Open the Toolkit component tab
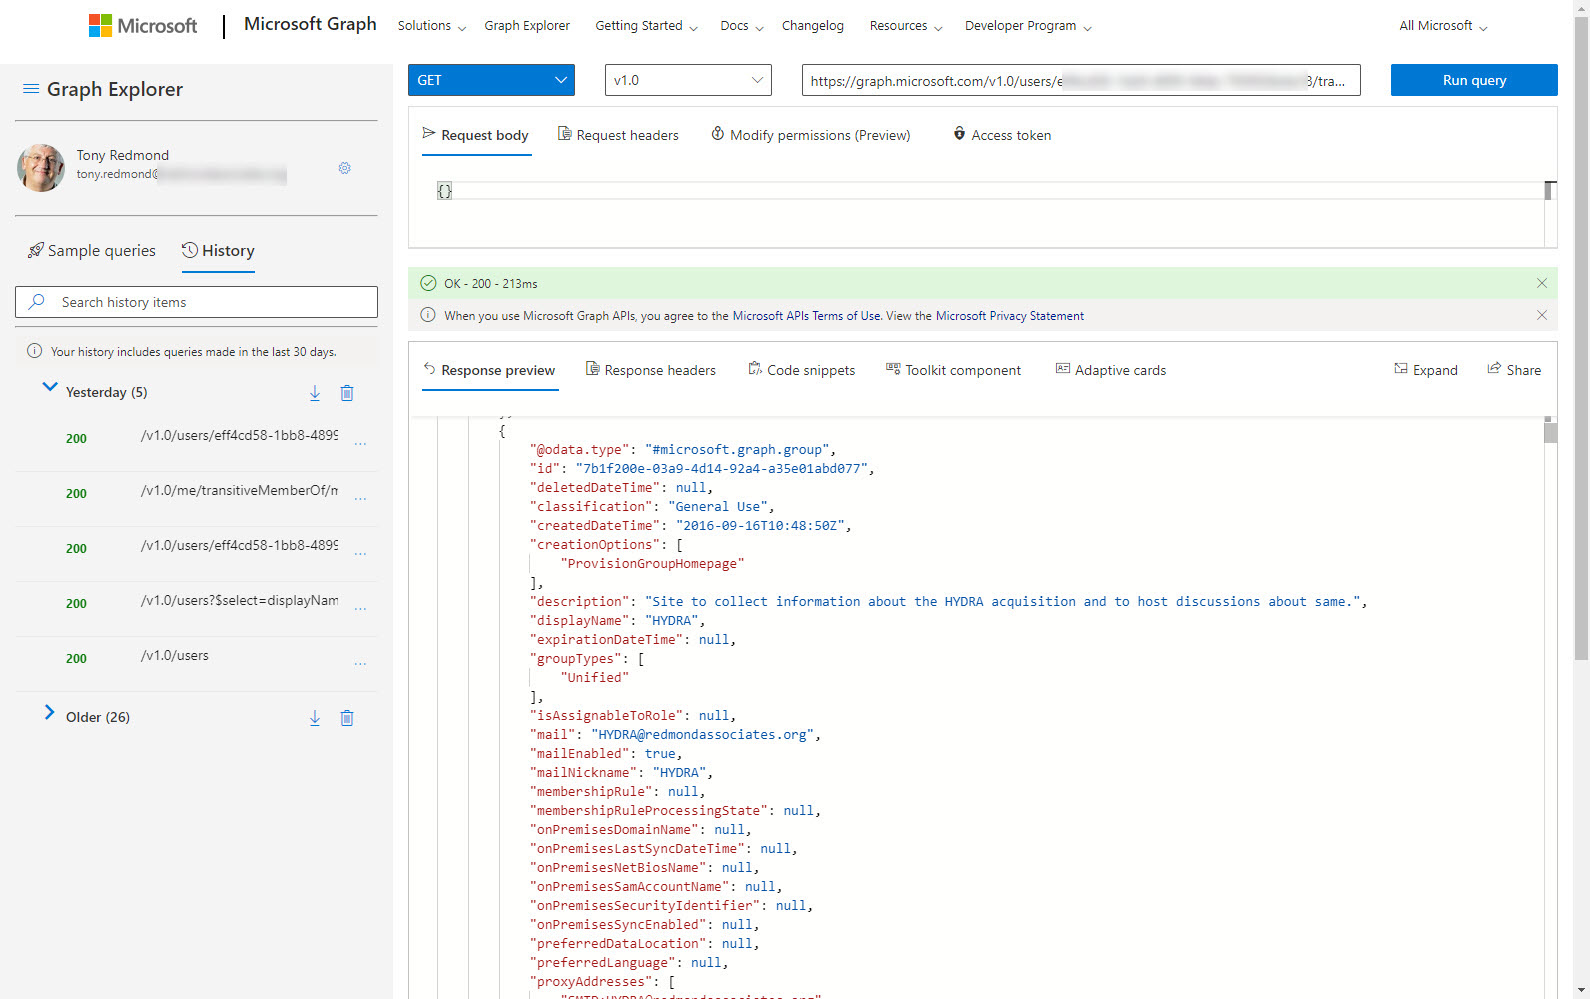Screen dimensions: 1590x999 click(954, 370)
